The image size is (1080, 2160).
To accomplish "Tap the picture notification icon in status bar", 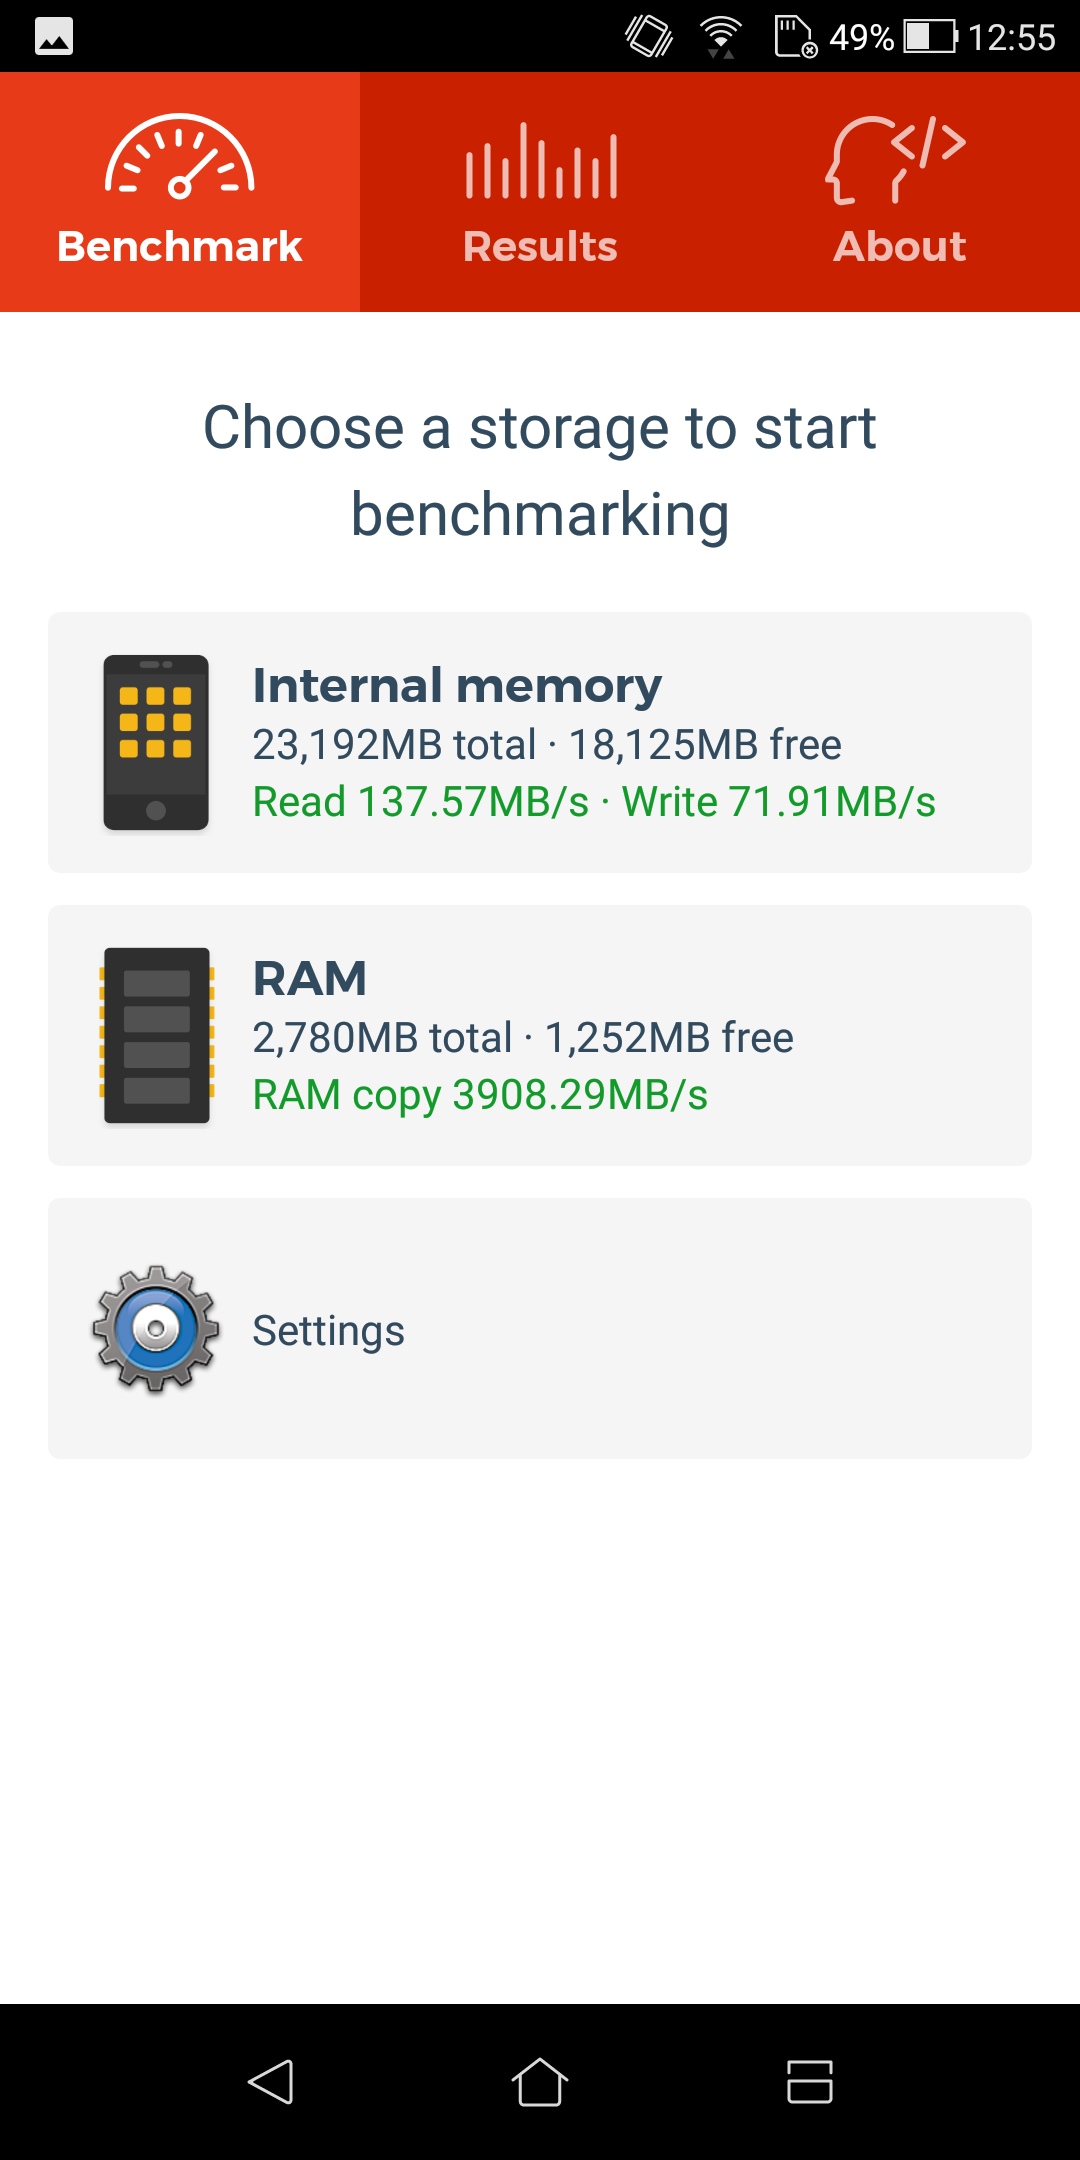I will tap(54, 37).
